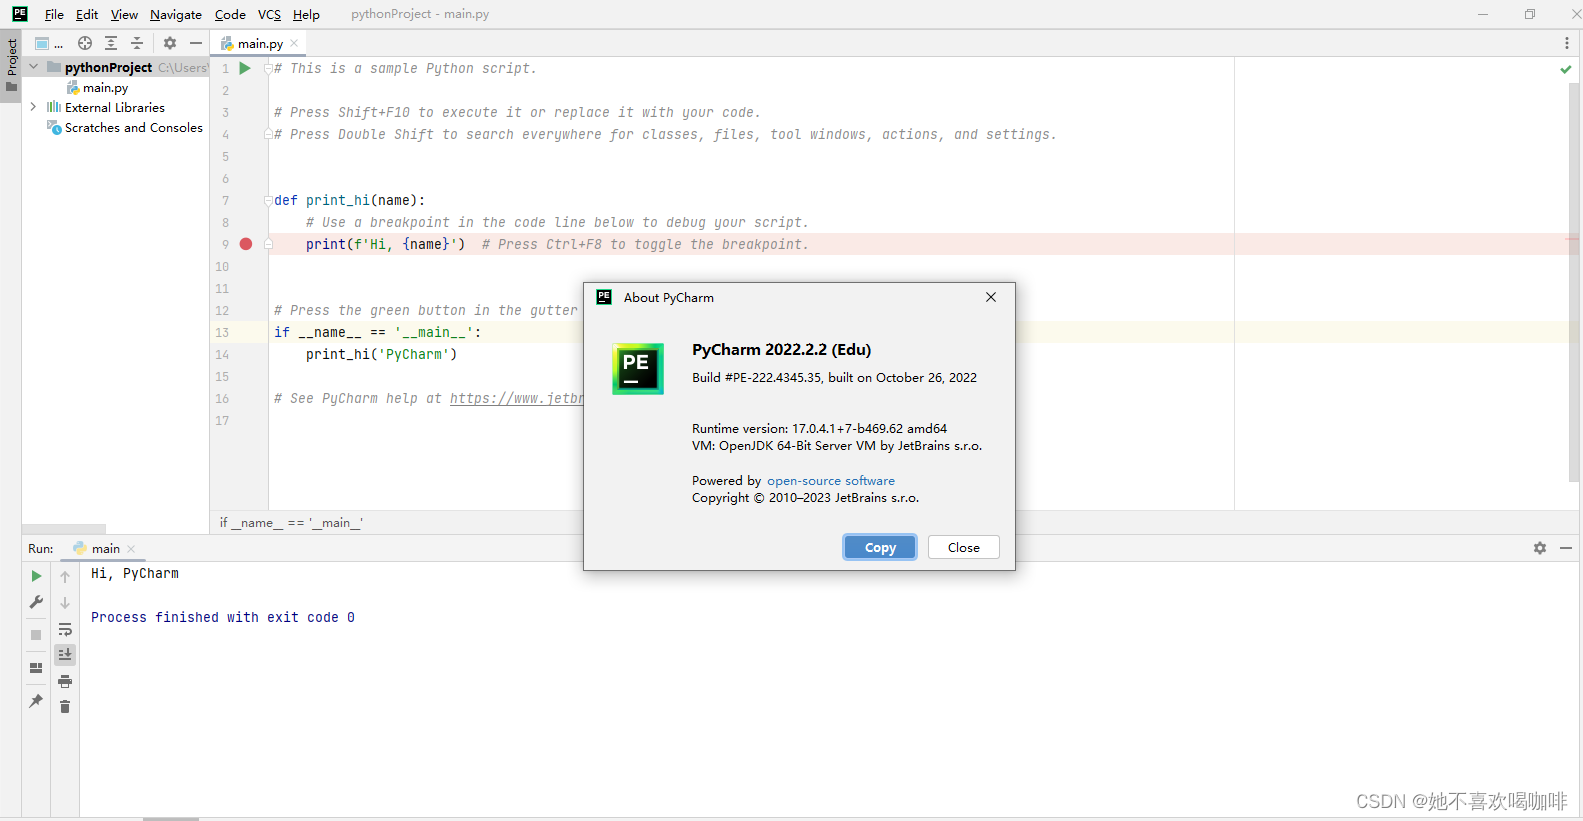This screenshot has width=1583, height=821.
Task: Close the main run tab
Action: click(x=131, y=549)
